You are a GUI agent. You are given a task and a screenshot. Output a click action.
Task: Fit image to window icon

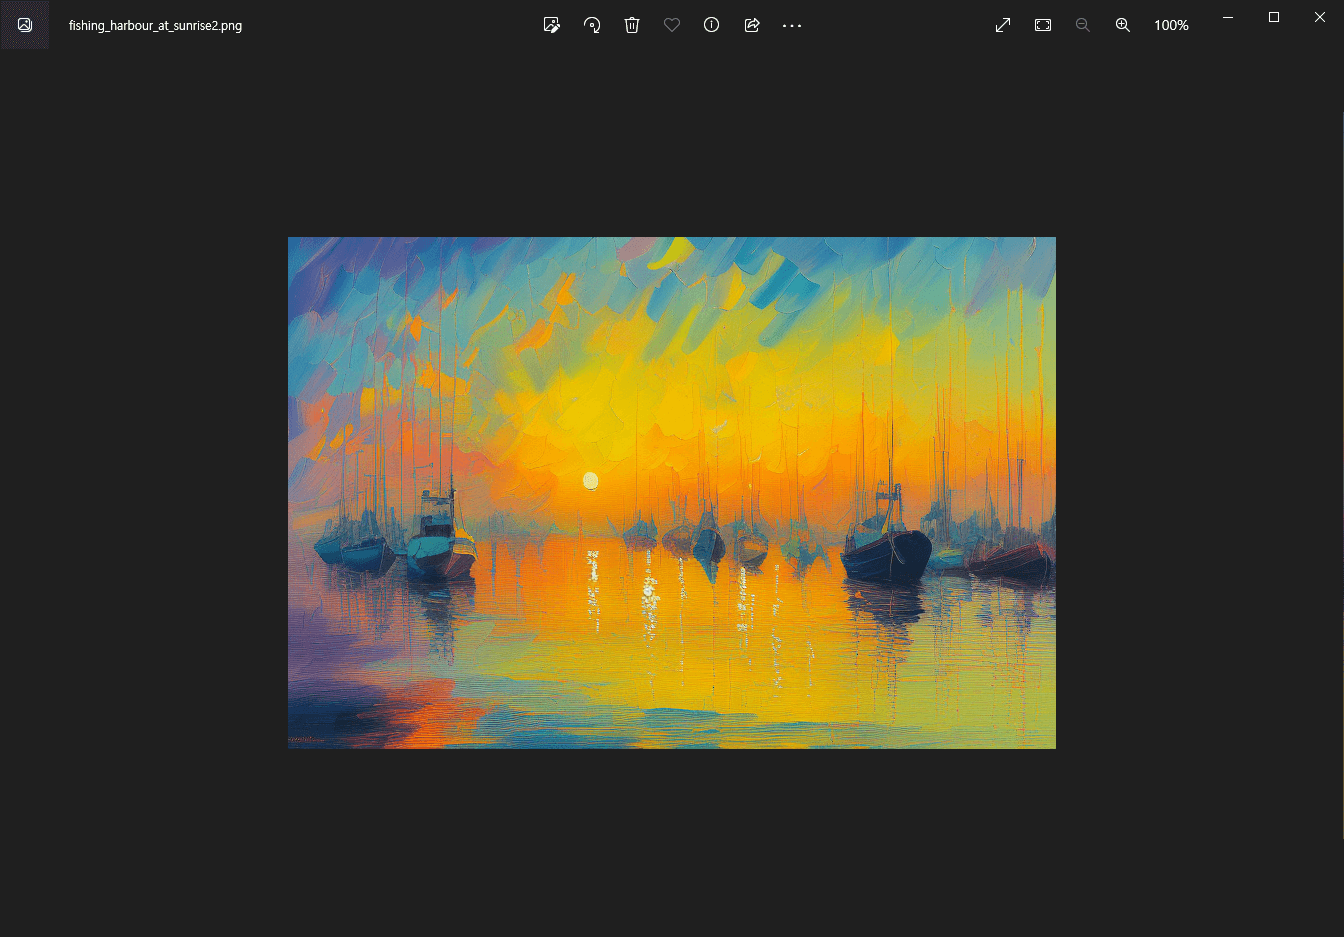click(1043, 25)
